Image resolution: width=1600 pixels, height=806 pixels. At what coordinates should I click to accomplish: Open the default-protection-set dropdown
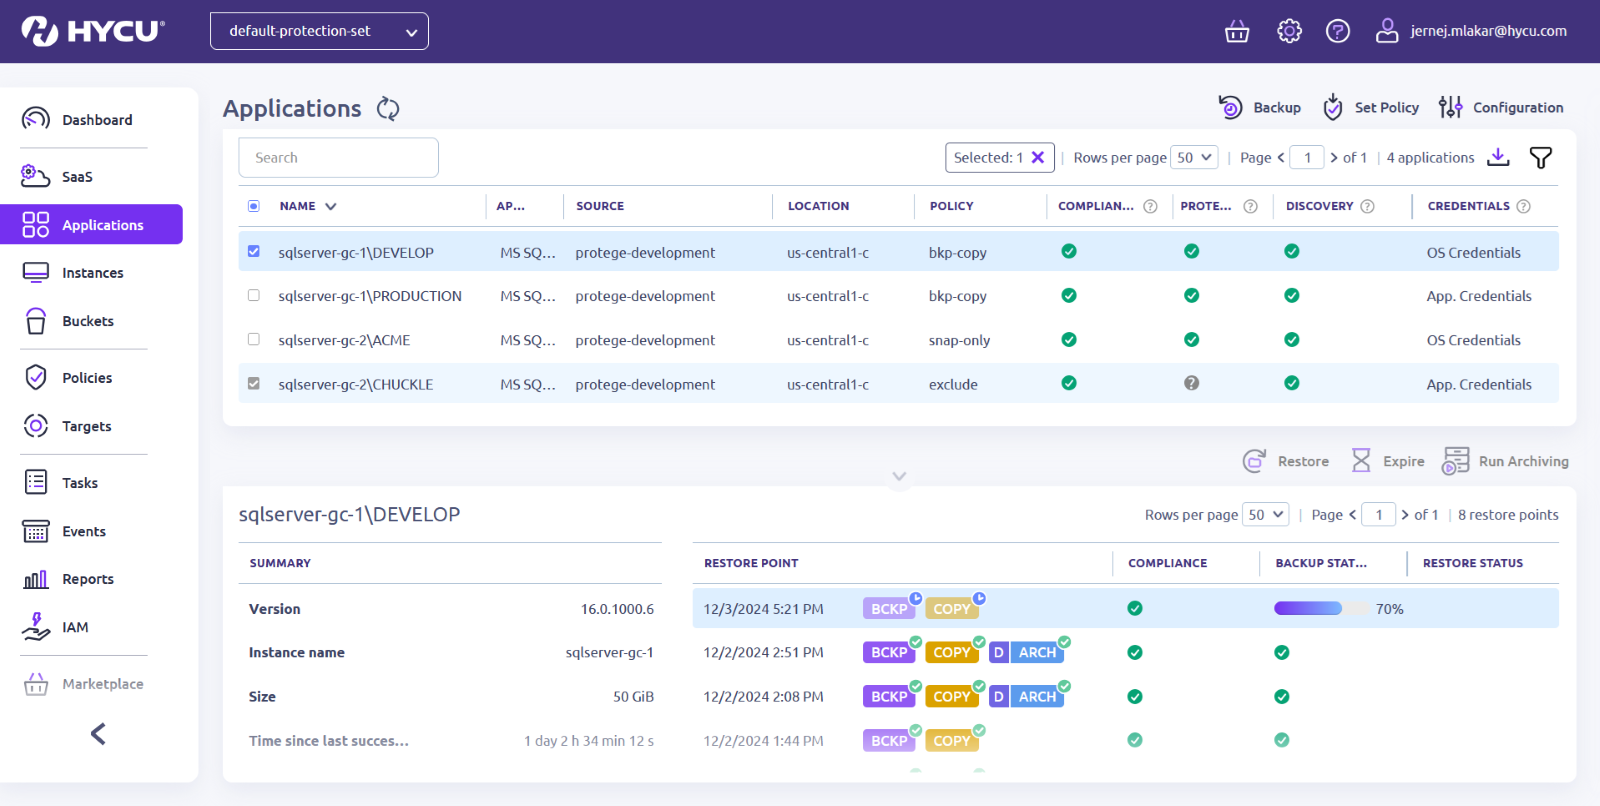[319, 31]
